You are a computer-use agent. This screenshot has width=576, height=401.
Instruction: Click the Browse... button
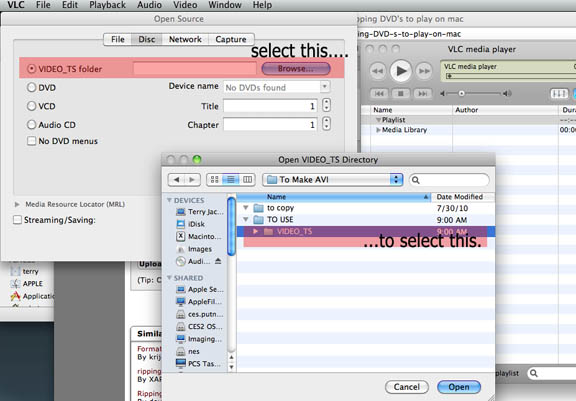296,69
